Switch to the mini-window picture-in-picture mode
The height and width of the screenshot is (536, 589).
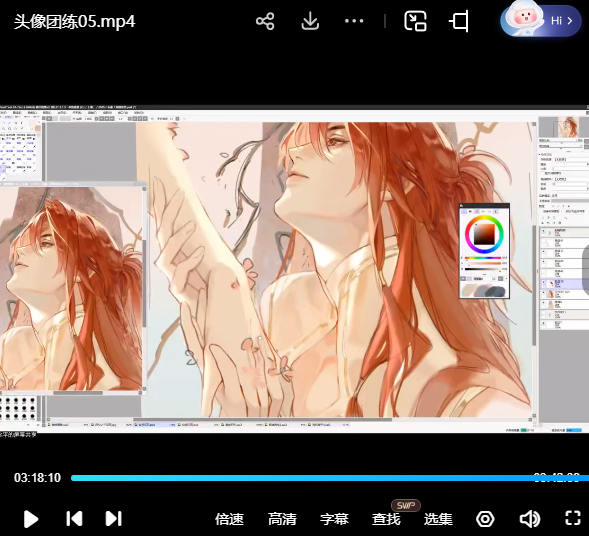[x=415, y=21]
